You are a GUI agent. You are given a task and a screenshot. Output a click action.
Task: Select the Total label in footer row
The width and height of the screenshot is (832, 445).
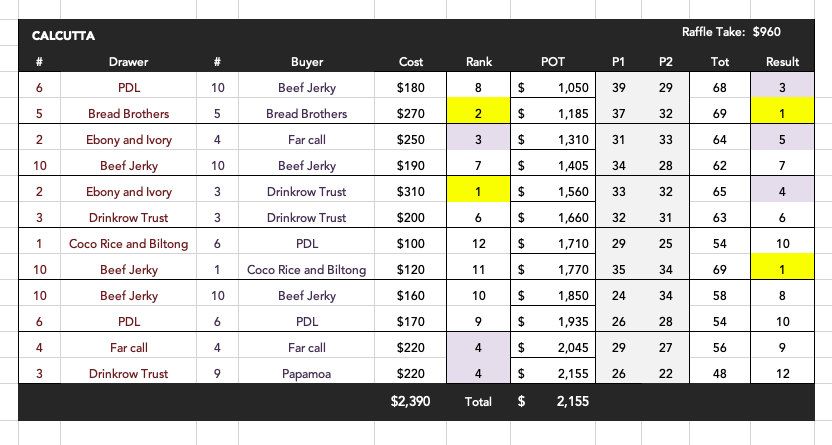tap(479, 402)
